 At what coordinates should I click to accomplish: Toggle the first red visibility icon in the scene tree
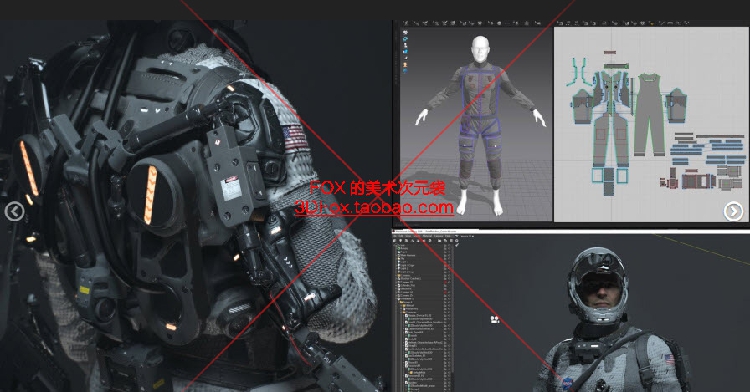445,282
